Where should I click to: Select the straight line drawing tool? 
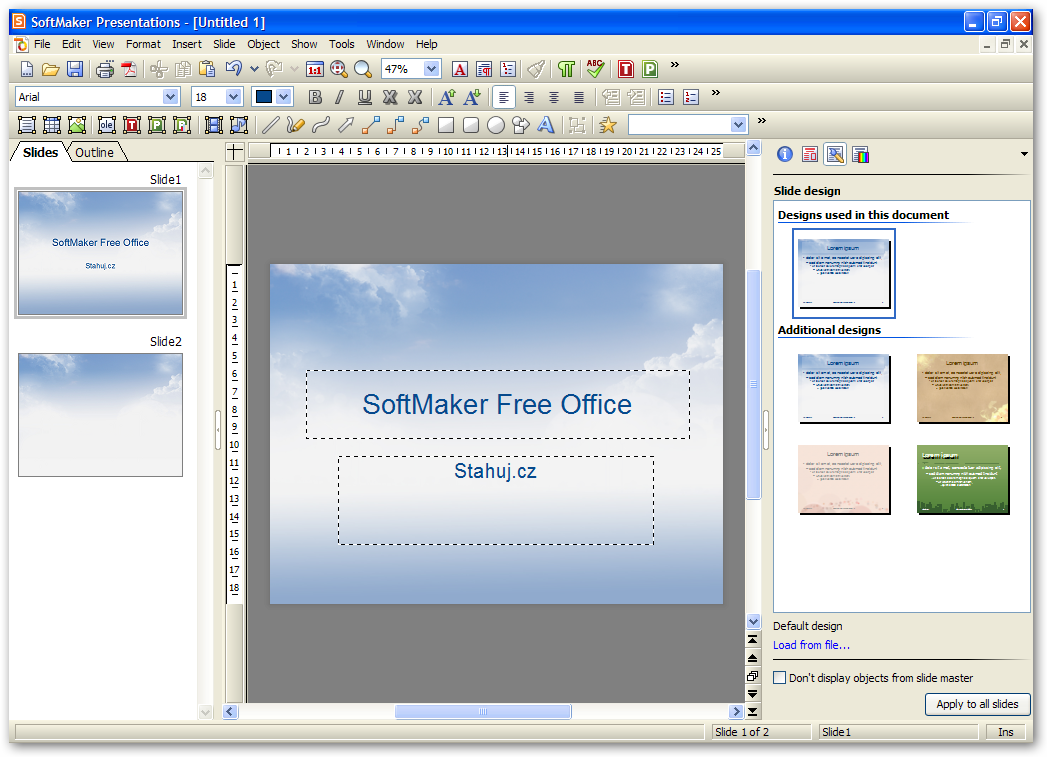pos(270,125)
